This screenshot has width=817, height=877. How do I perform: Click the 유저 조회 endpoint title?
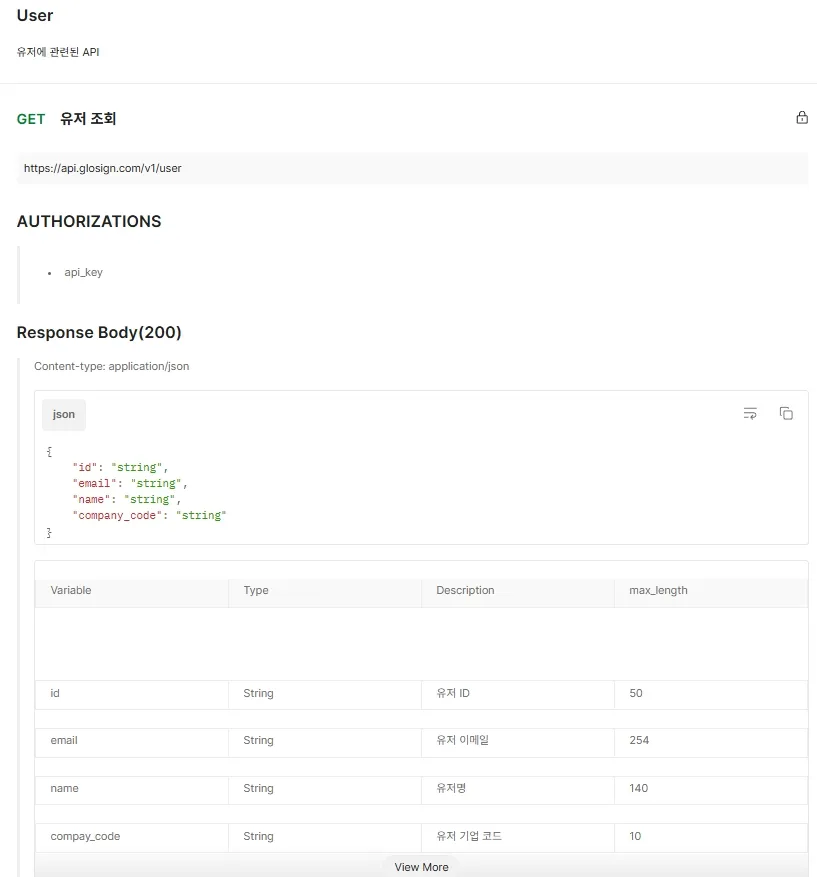click(x=90, y=118)
